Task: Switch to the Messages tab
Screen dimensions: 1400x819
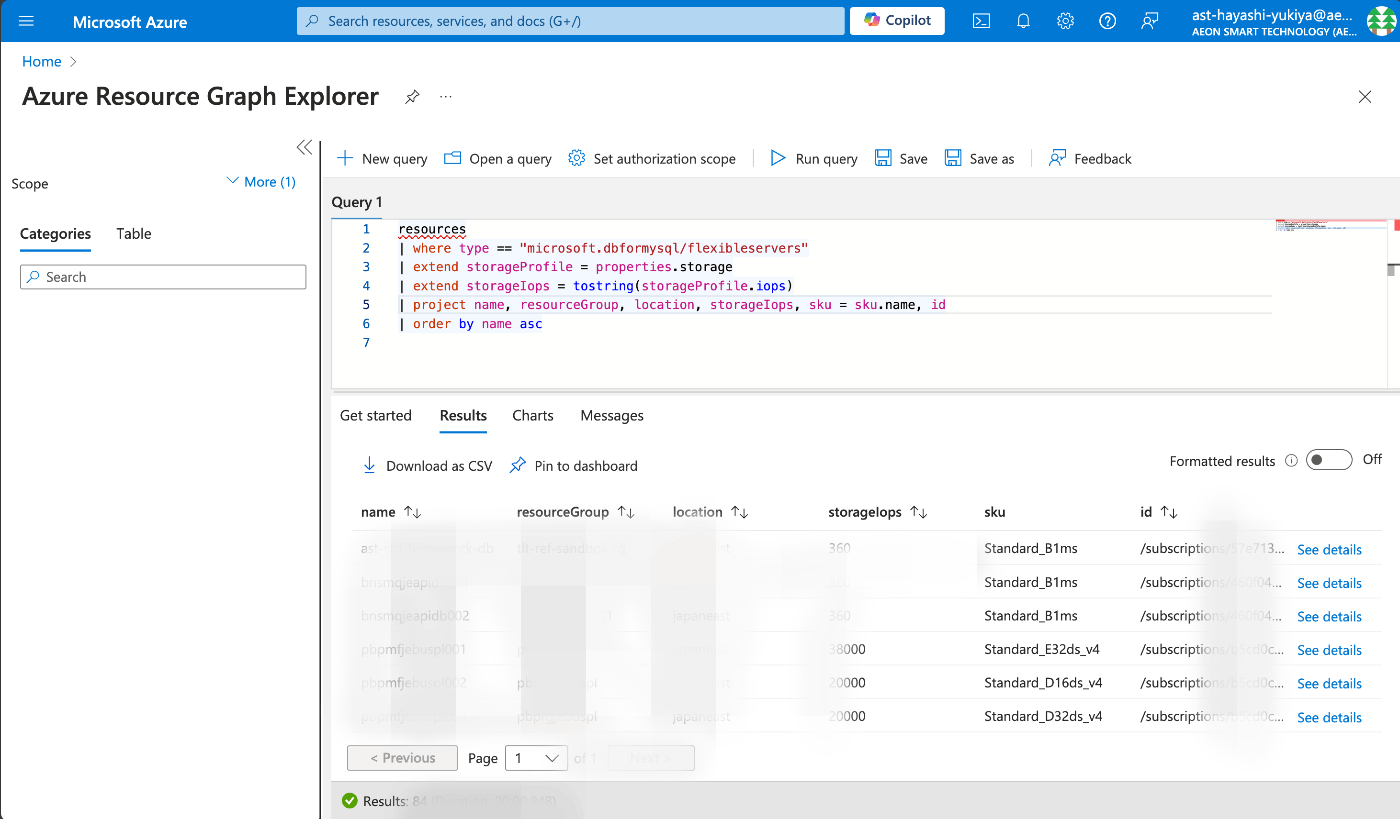Action: point(612,416)
